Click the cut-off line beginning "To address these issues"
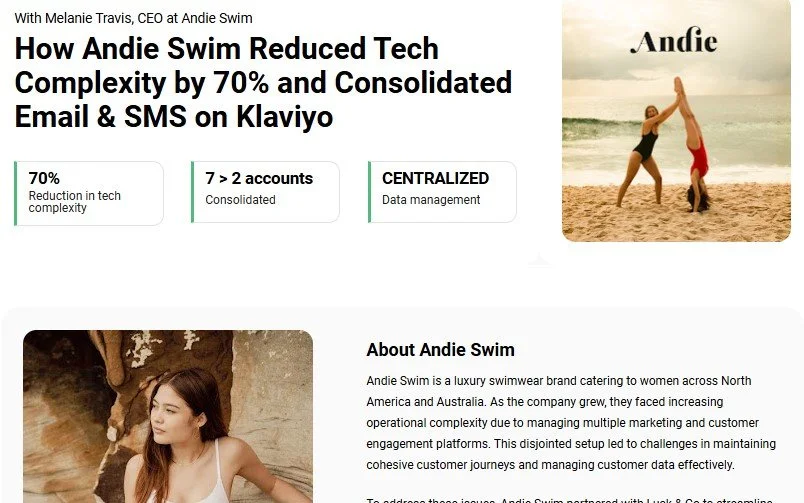Image resolution: width=804 pixels, height=503 pixels. pyautogui.click(x=569, y=500)
